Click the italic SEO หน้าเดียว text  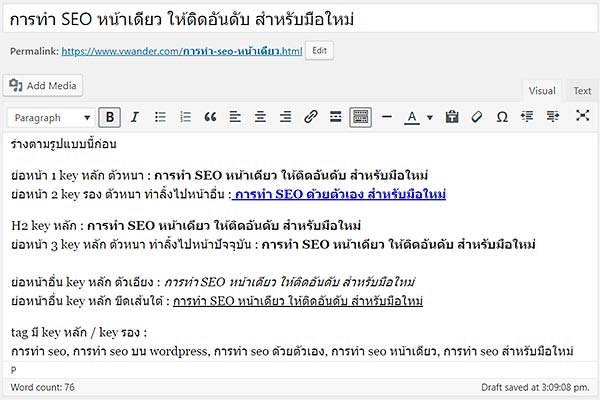tap(290, 282)
